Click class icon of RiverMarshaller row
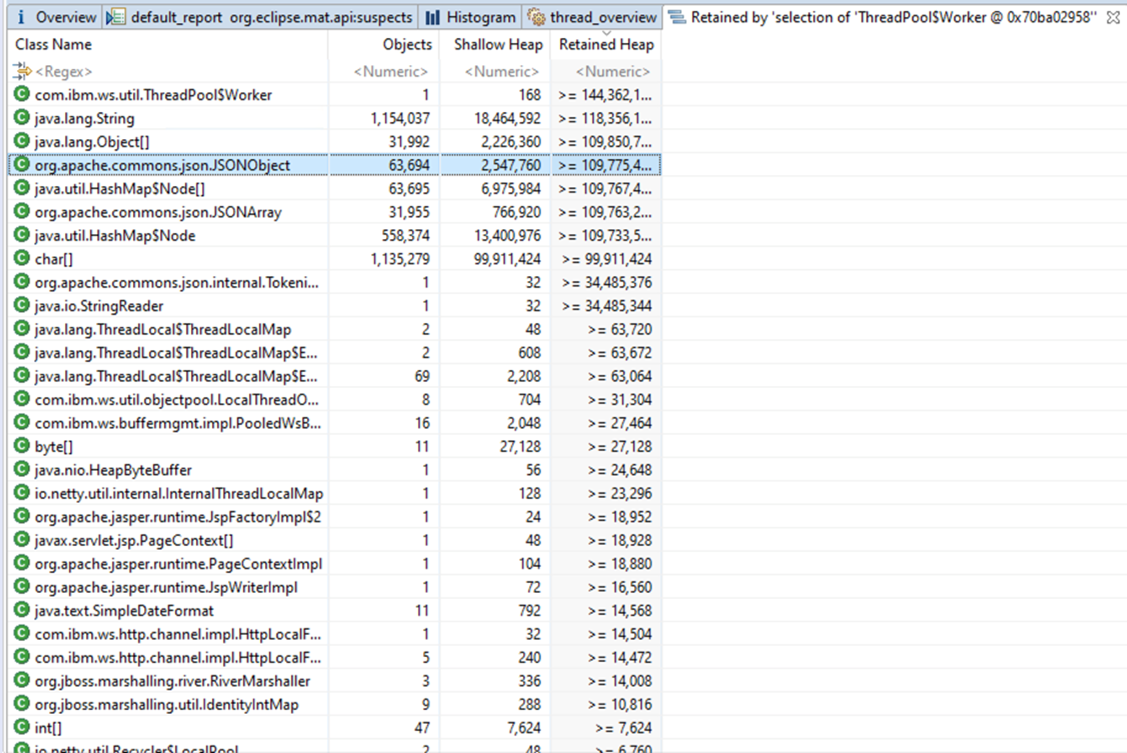This screenshot has height=753, width=1127. [22, 681]
